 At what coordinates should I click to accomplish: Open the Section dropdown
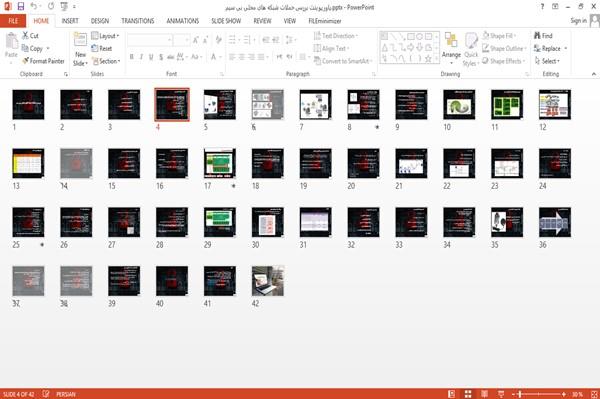(x=106, y=61)
